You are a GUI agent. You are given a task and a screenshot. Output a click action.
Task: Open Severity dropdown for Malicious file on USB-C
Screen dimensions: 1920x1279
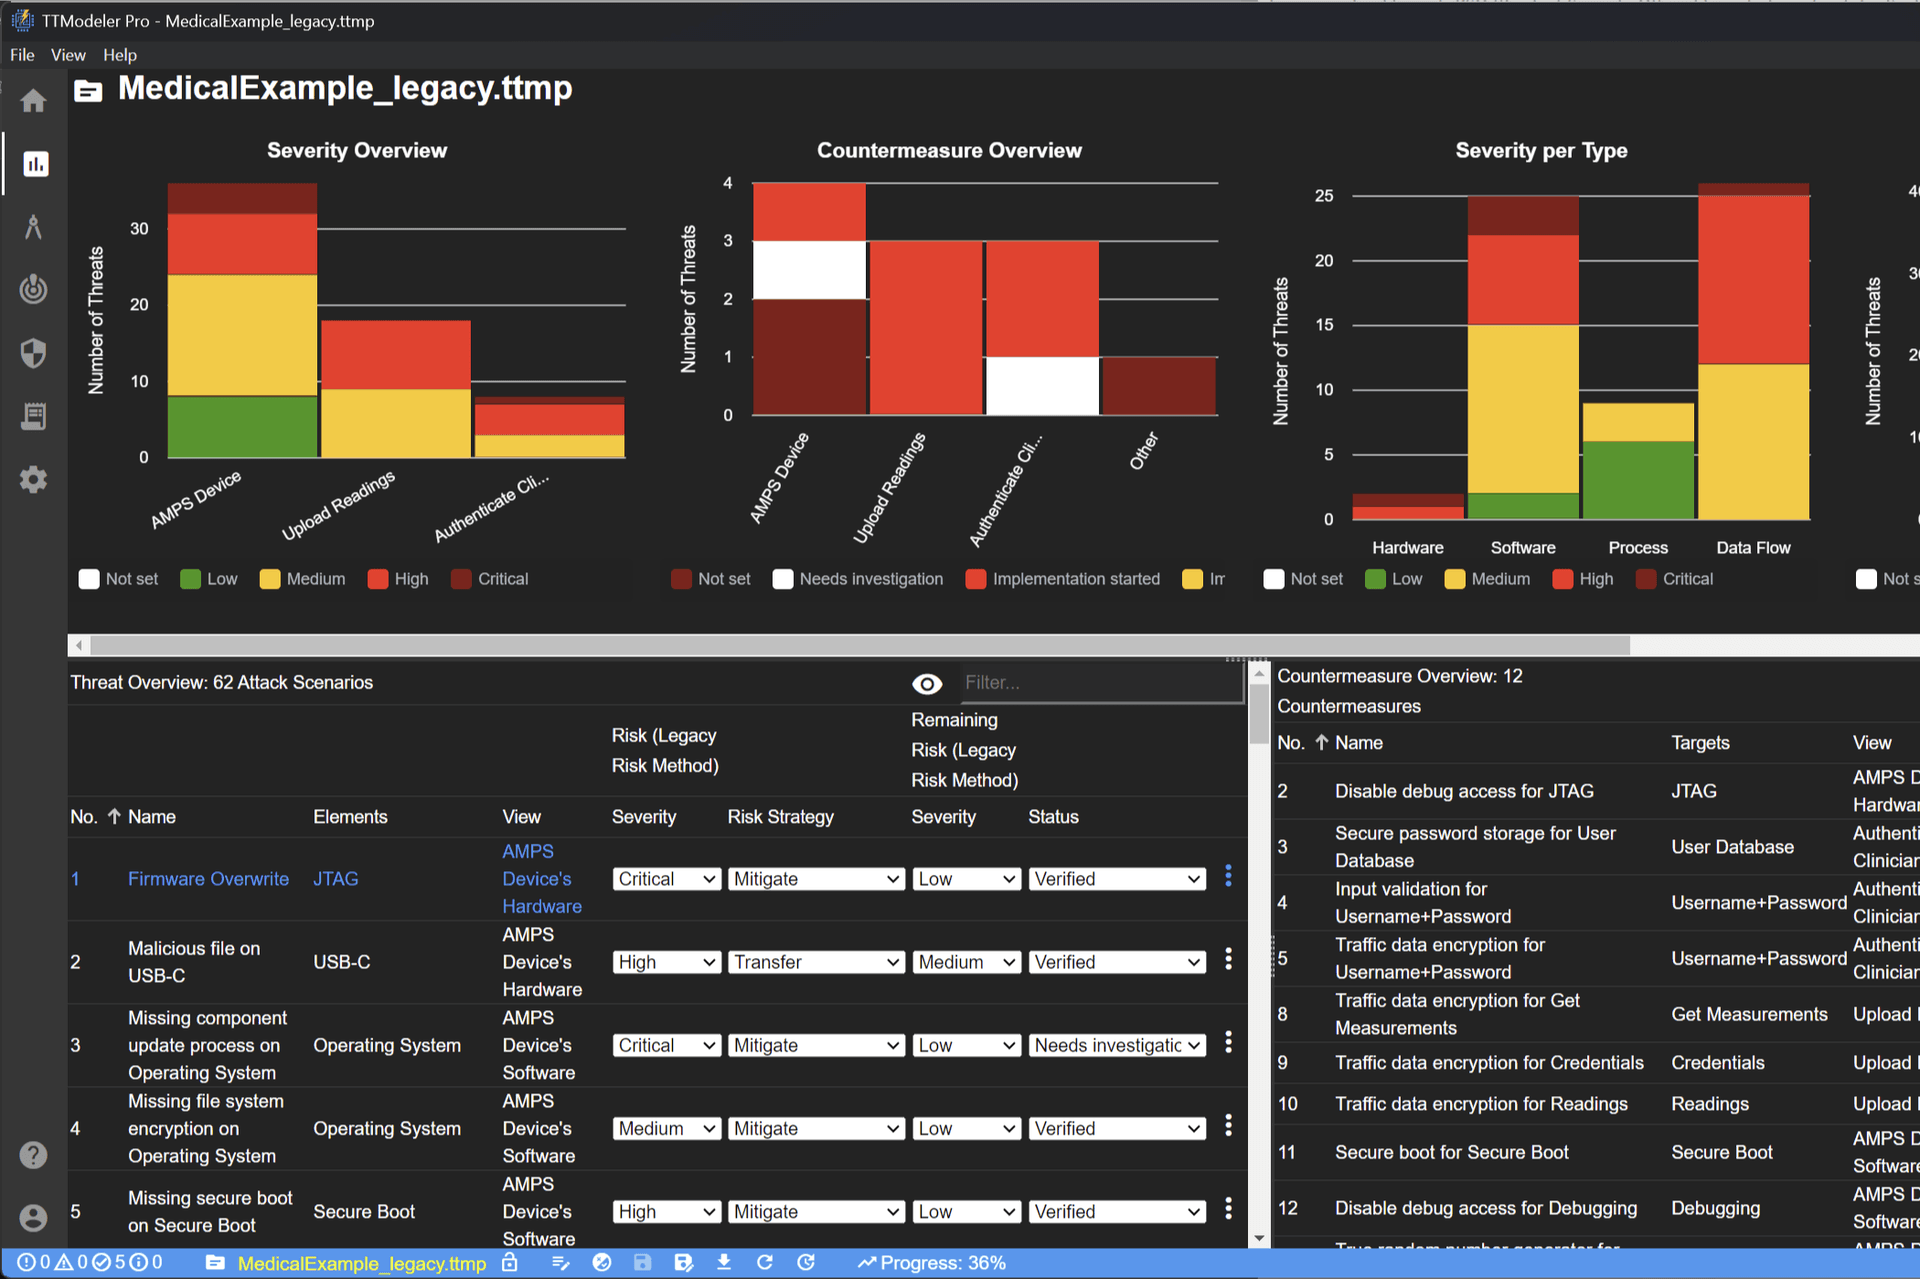pos(666,962)
